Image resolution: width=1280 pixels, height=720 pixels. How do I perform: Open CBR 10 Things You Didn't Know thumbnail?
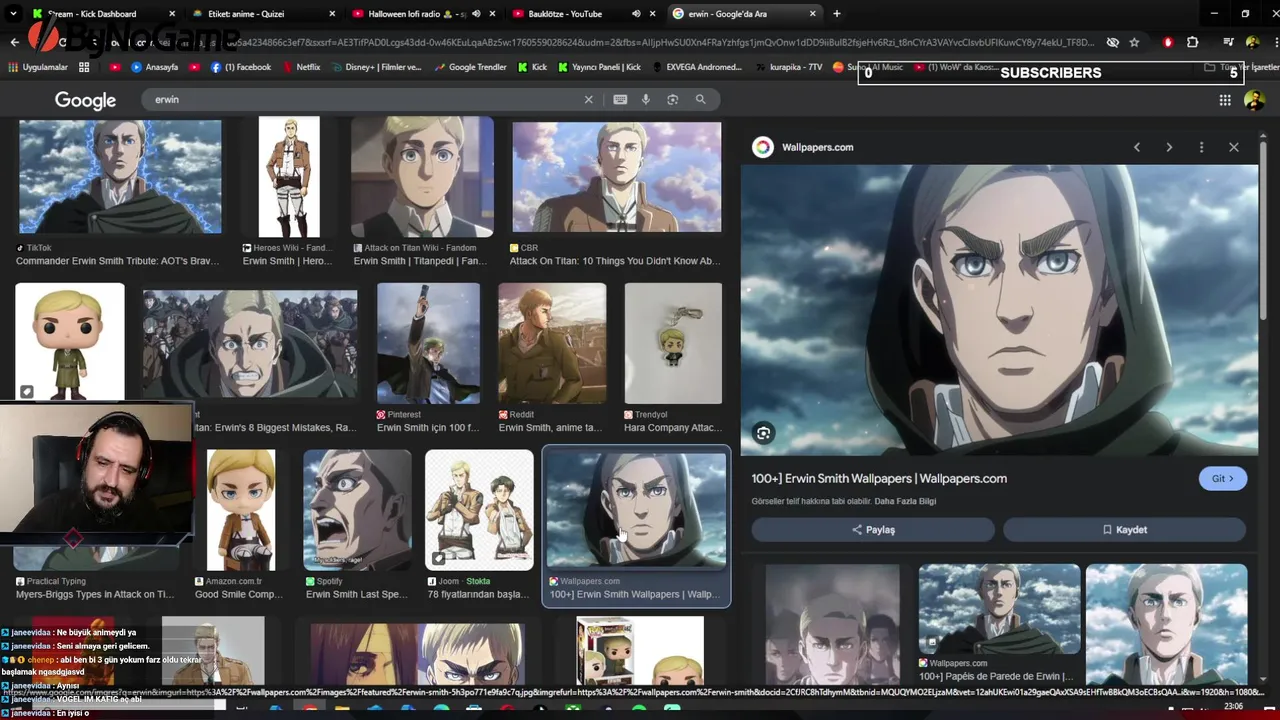616,177
